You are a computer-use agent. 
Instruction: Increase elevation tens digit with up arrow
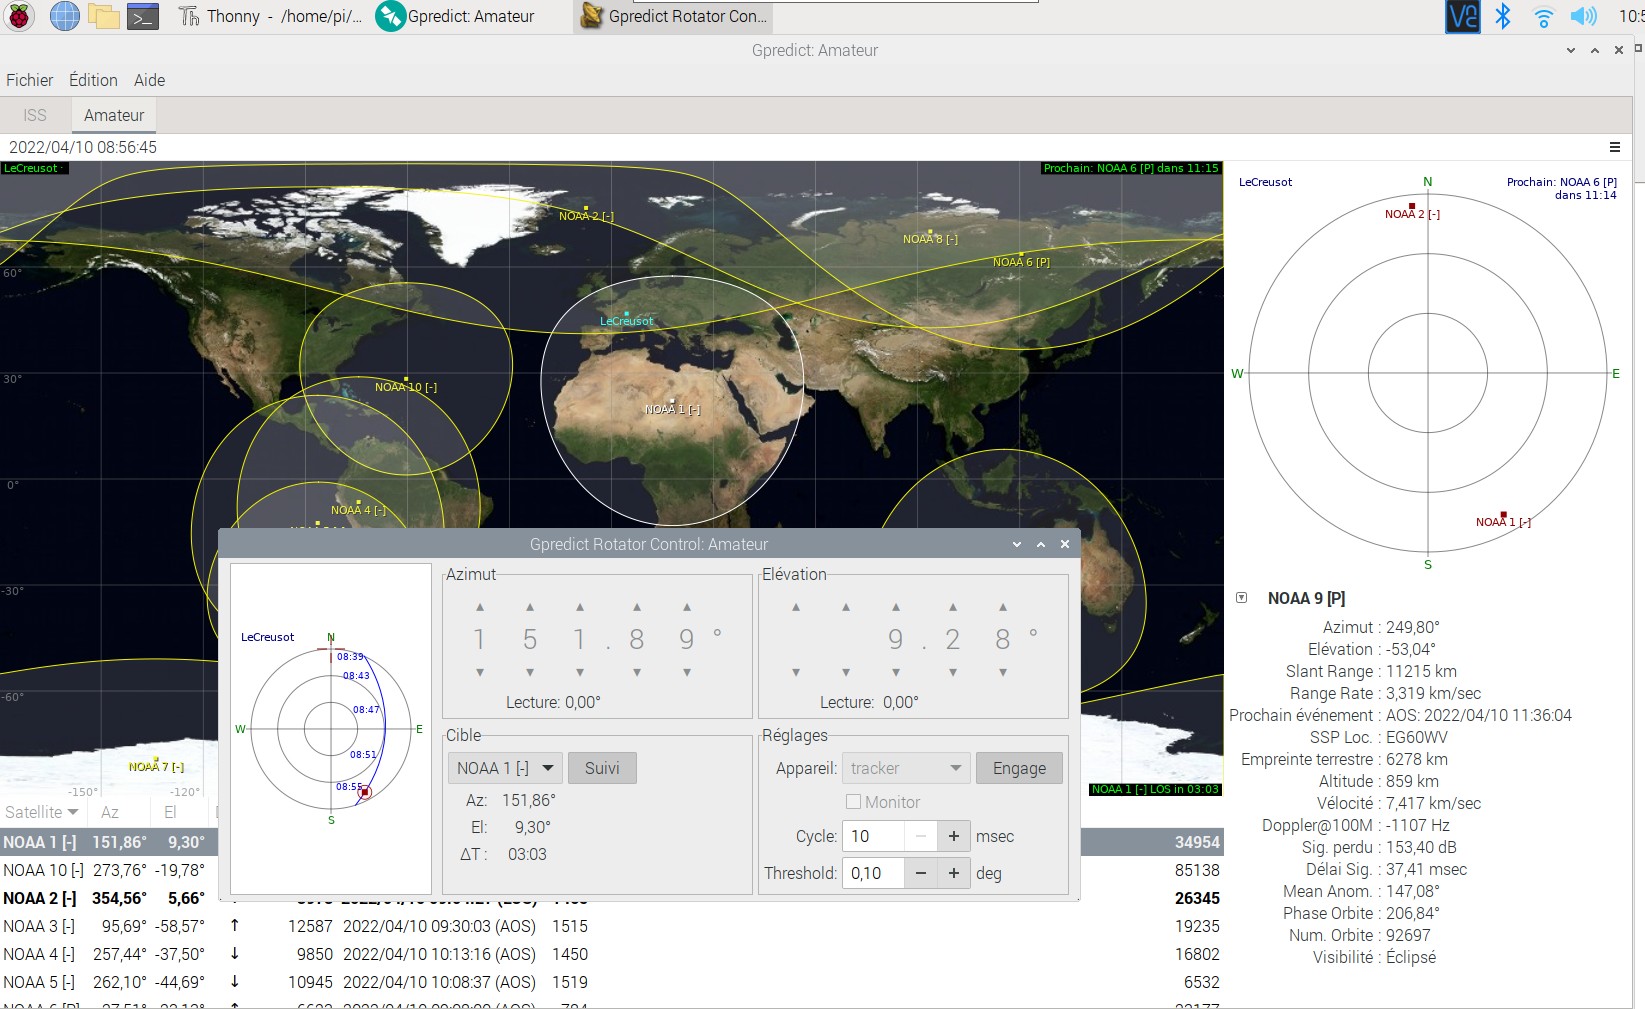846,607
